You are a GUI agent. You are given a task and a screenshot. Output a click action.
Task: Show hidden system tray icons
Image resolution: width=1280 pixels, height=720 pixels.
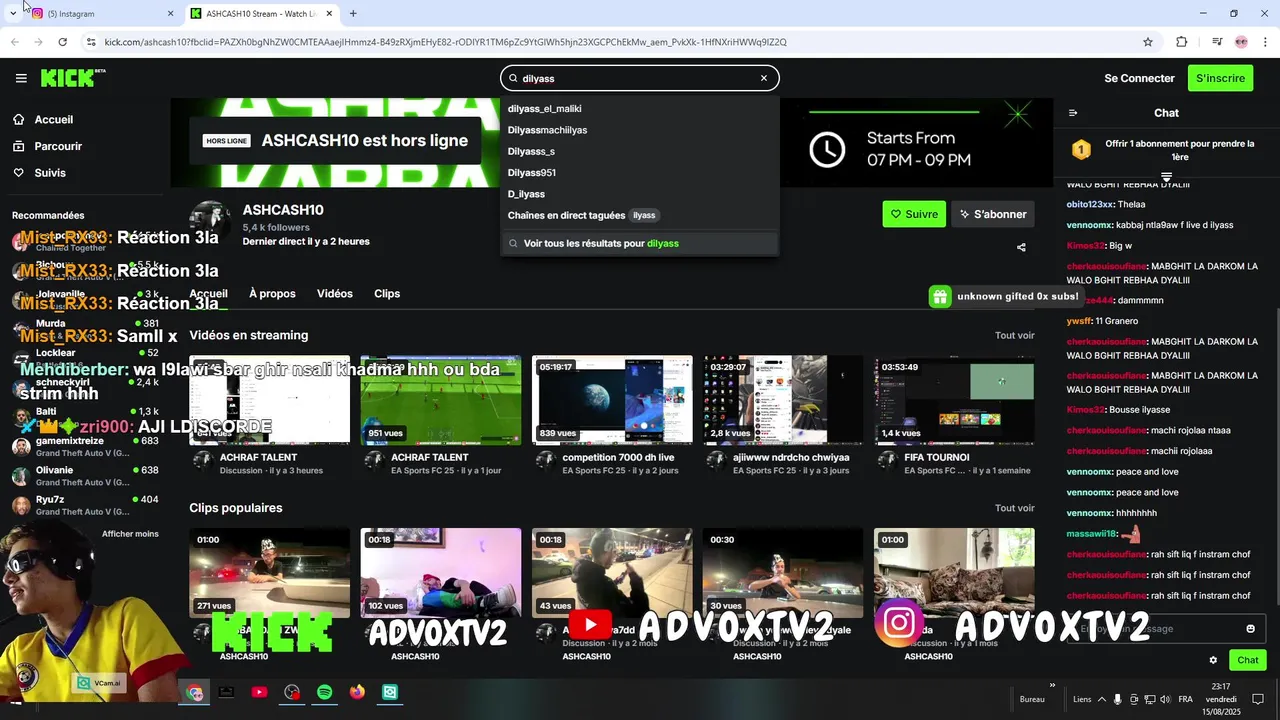(x=1102, y=699)
